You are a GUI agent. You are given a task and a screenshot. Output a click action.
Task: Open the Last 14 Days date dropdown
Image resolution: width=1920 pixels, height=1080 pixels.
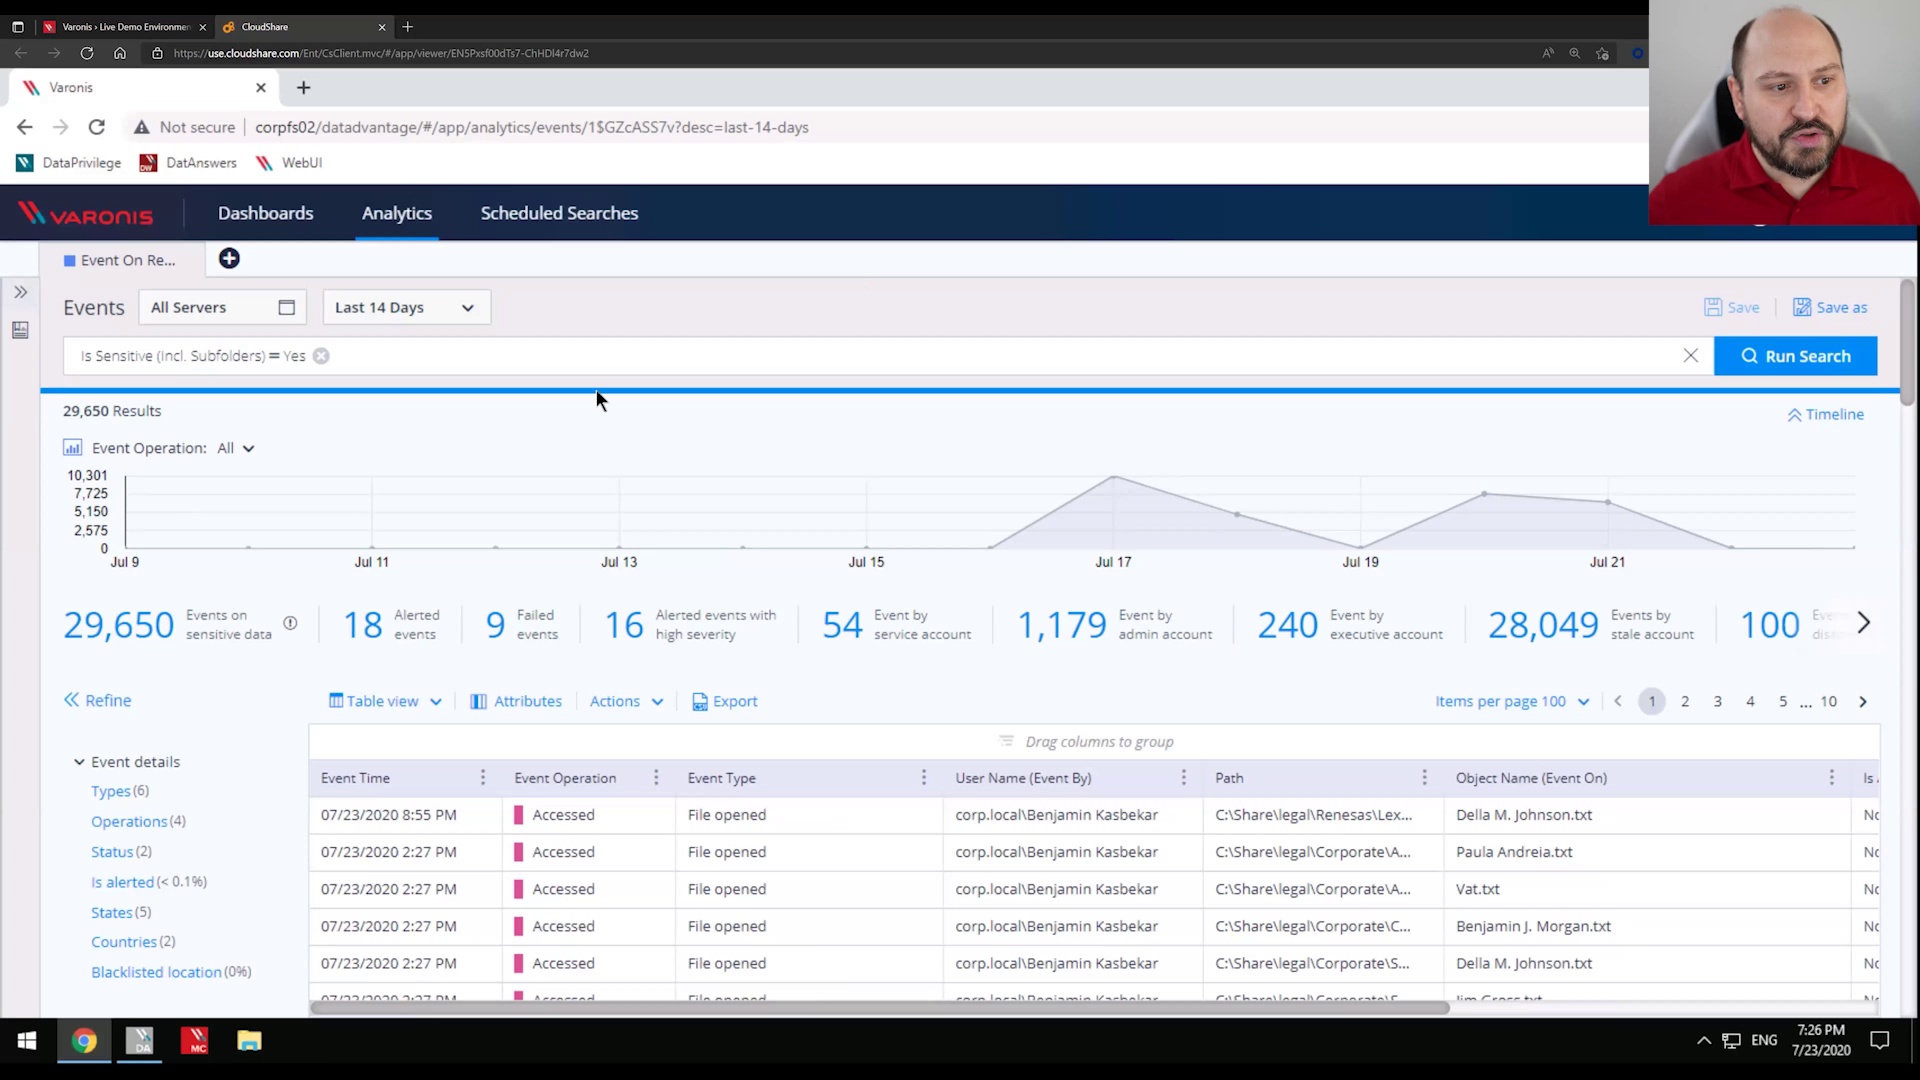click(x=406, y=307)
